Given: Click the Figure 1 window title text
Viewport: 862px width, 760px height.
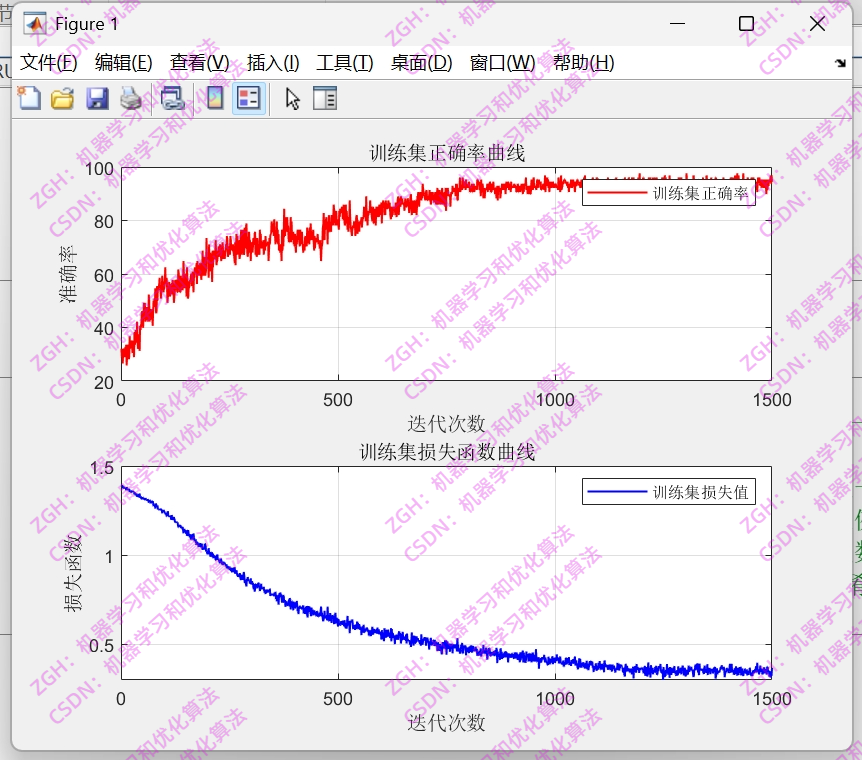Looking at the screenshot, I should pyautogui.click(x=86, y=24).
